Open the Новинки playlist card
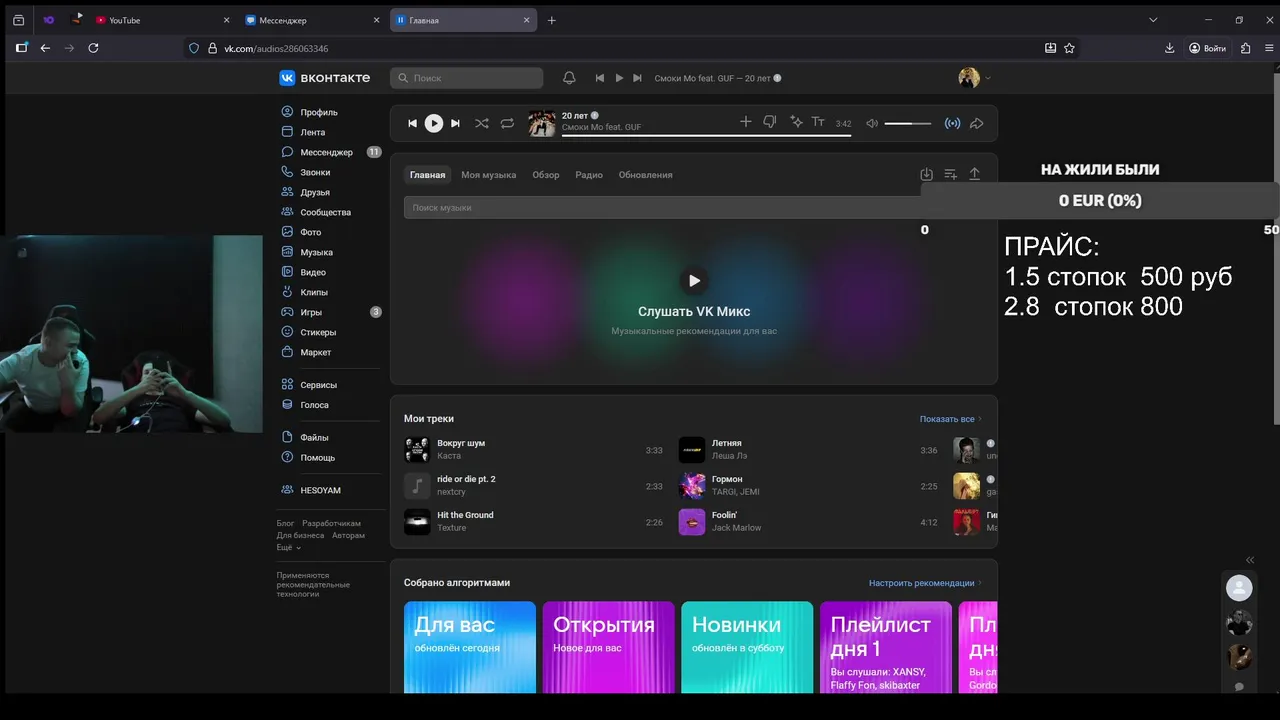This screenshot has height=720, width=1280. pos(747,647)
